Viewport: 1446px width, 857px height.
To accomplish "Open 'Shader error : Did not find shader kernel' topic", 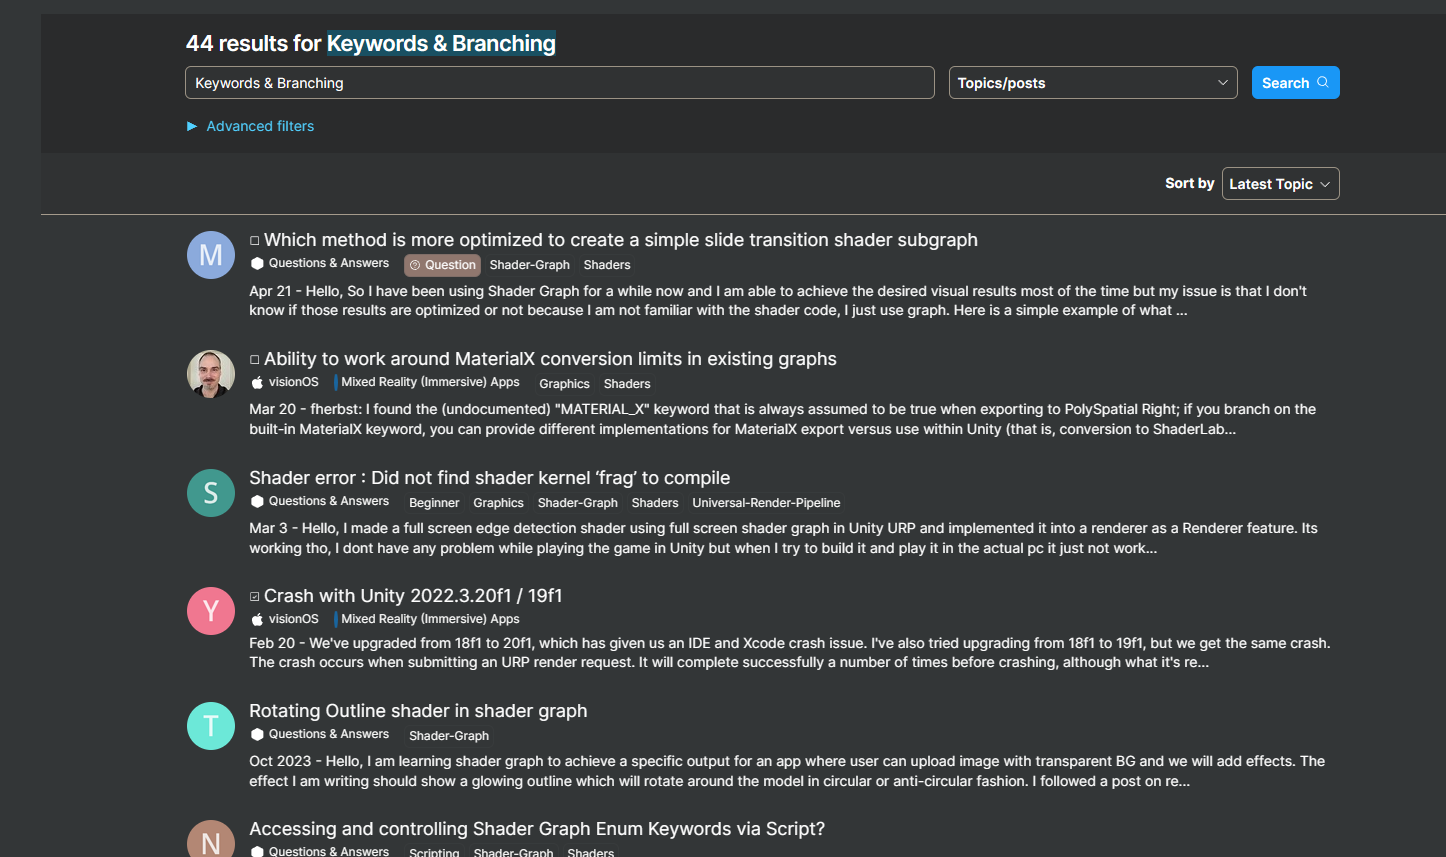I will point(489,478).
